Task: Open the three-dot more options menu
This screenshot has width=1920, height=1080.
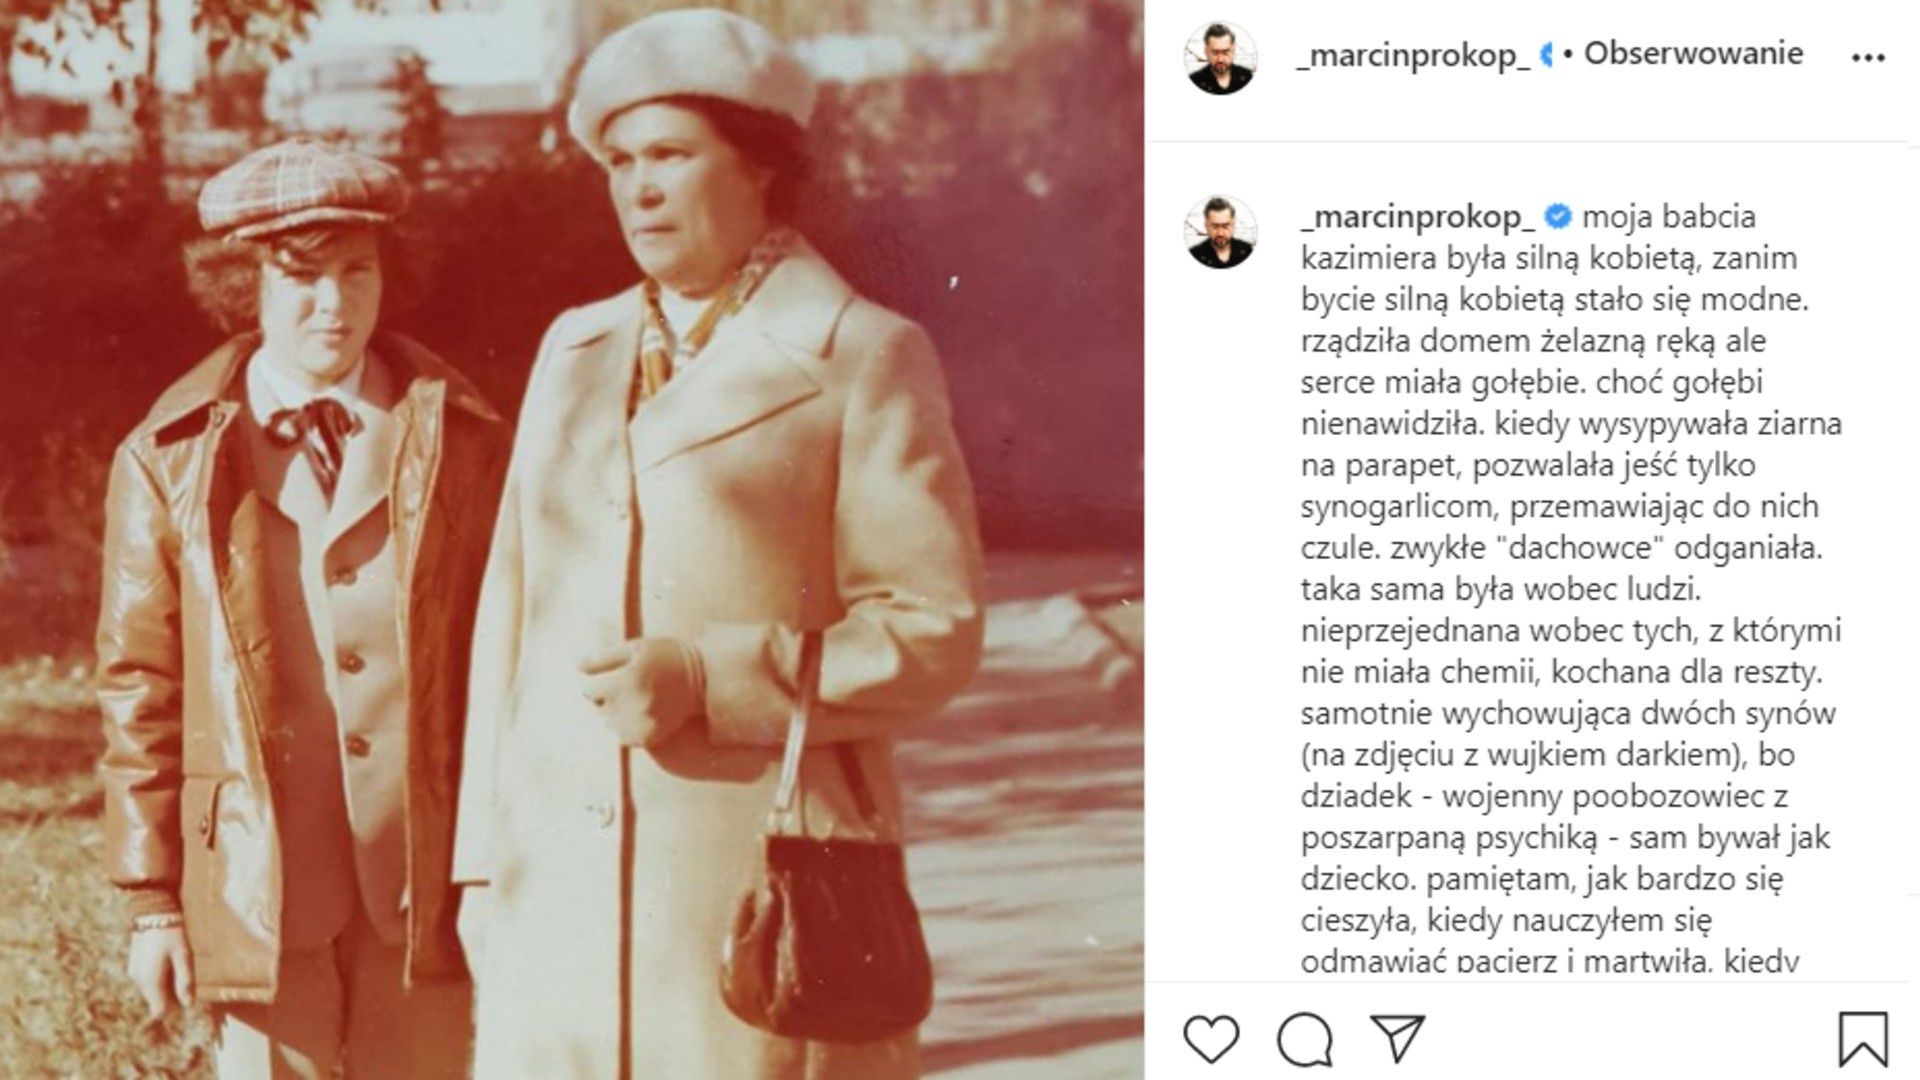Action: tap(1867, 57)
